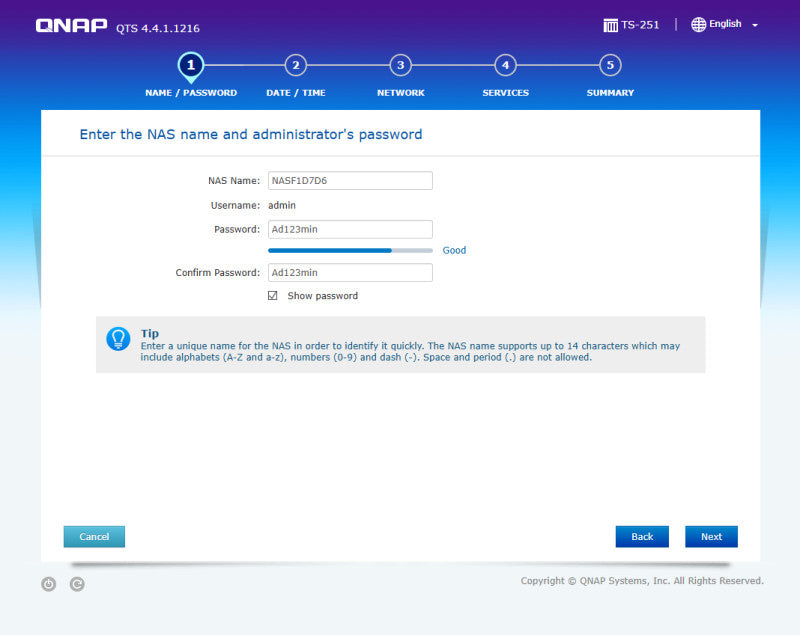Select step 1 Name / Password circle
The height and width of the screenshot is (635, 800).
(x=191, y=66)
